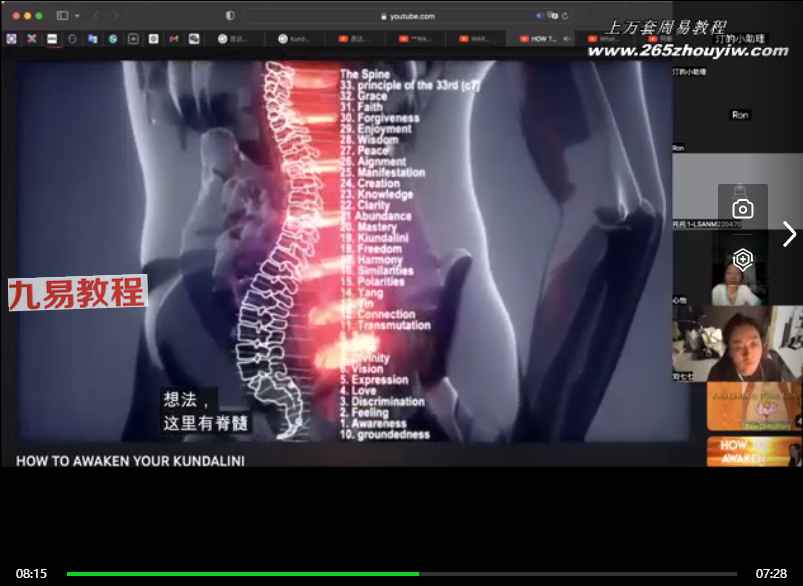The image size is (803, 586).
Task: Click the privacy shield icon left of address bar
Action: coord(231,16)
